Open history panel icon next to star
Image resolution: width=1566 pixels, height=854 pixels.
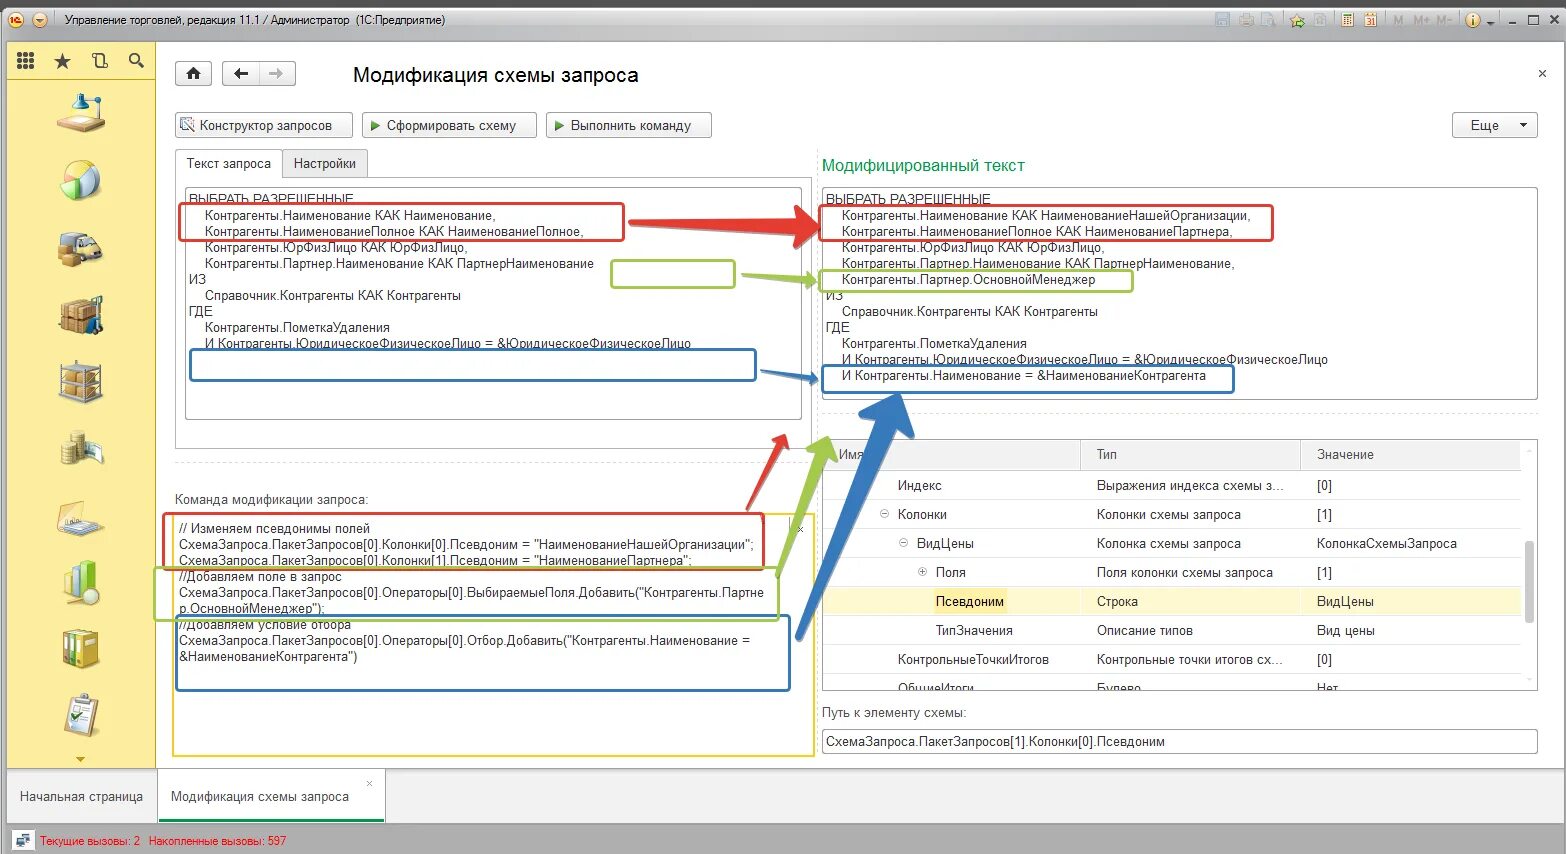(100, 61)
